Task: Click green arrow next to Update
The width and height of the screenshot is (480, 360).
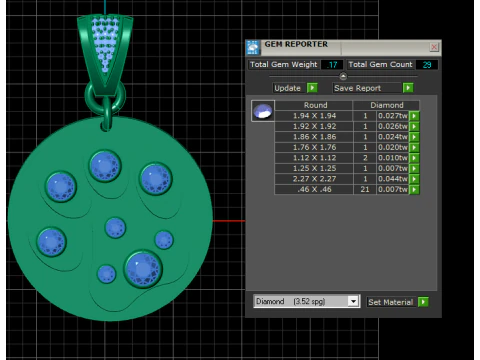Action: pos(312,88)
